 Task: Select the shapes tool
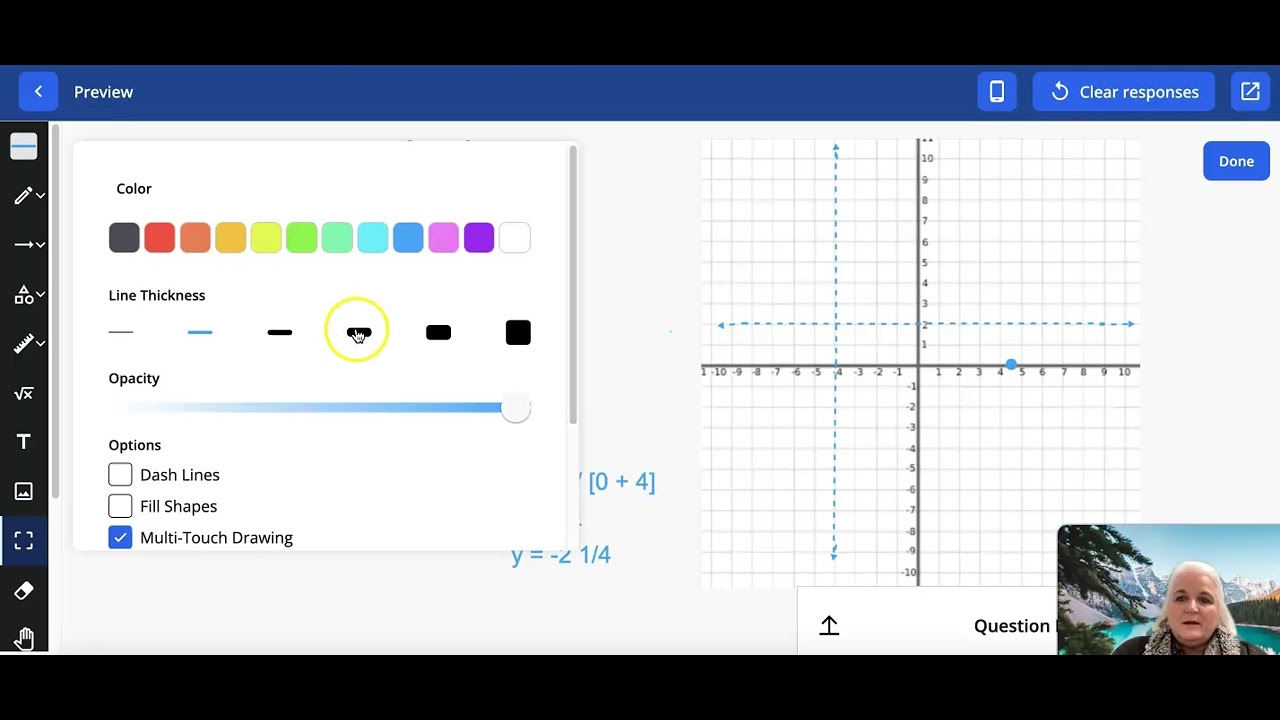point(23,294)
